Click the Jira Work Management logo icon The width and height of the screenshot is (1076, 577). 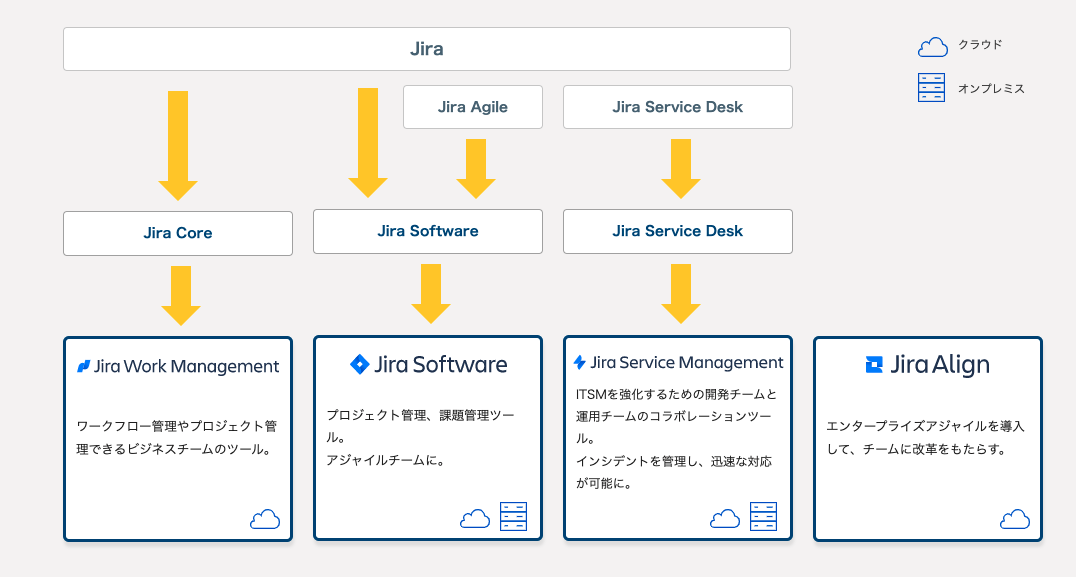[84, 366]
